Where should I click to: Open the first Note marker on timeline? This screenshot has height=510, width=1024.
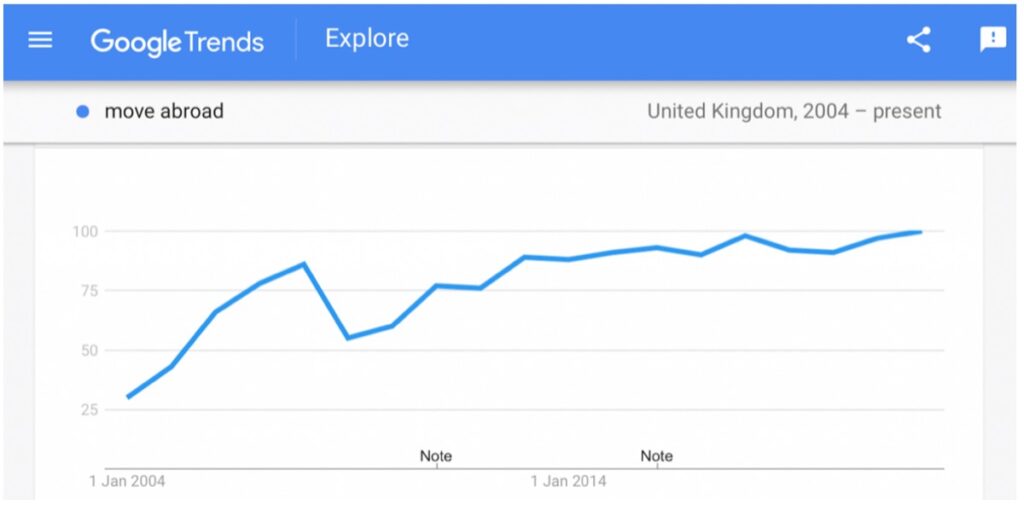(x=436, y=456)
